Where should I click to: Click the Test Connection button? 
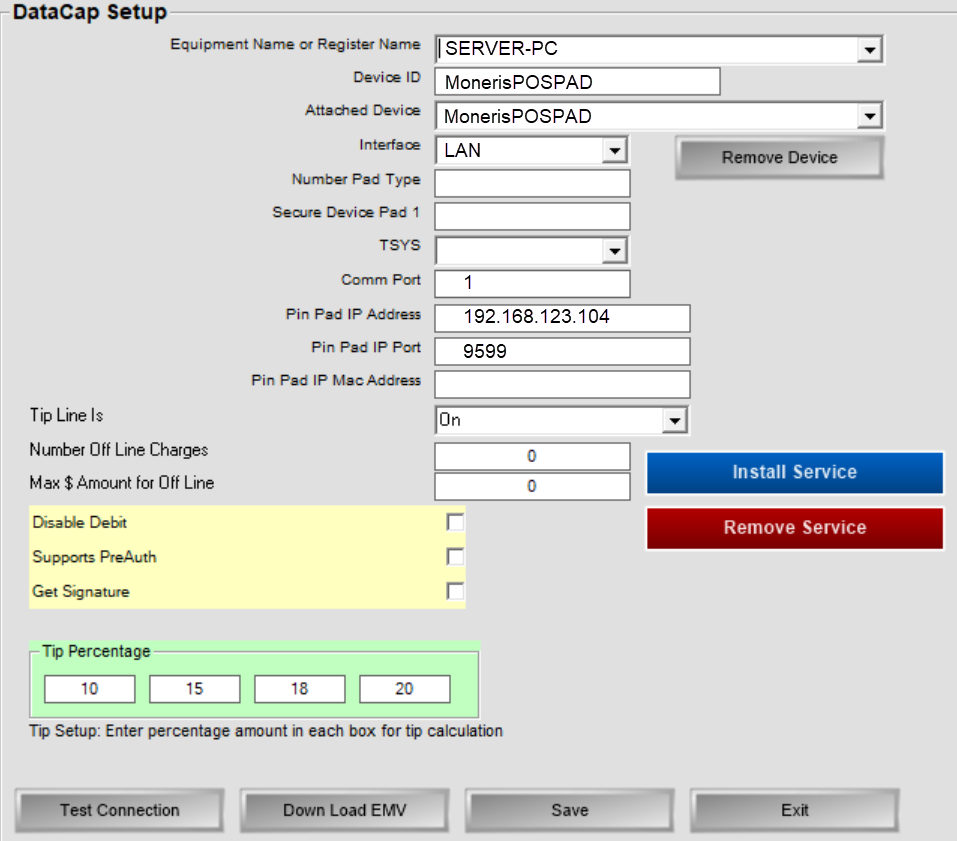(x=120, y=810)
